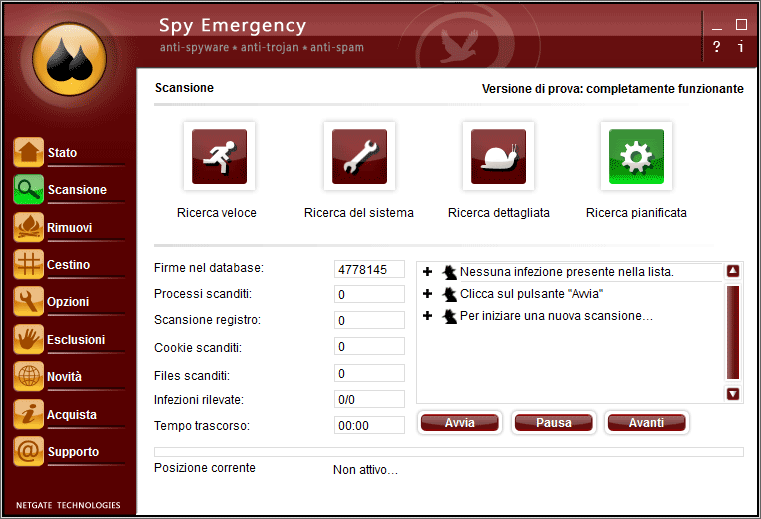Click the results list scroll up arrow
Image resolution: width=761 pixels, height=519 pixels.
click(733, 271)
